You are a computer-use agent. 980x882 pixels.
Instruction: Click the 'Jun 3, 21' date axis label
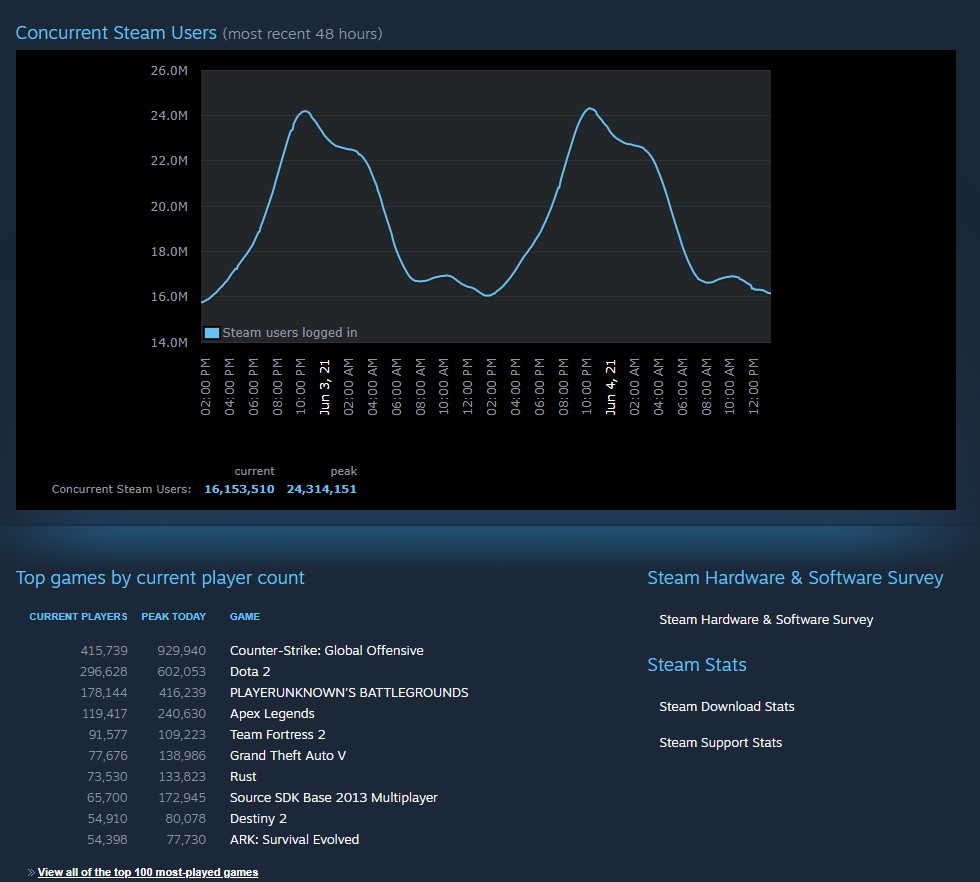[324, 387]
